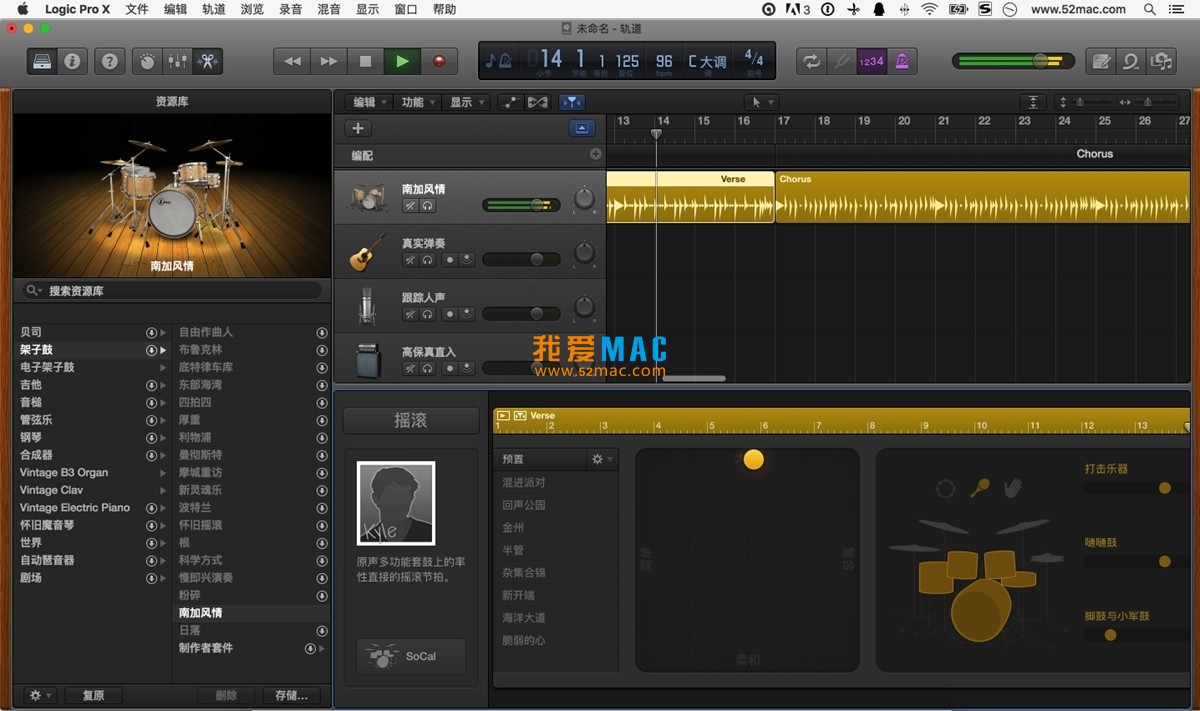Image resolution: width=1200 pixels, height=711 pixels.
Task: Open the pointer tool dropdown
Action: (761, 102)
